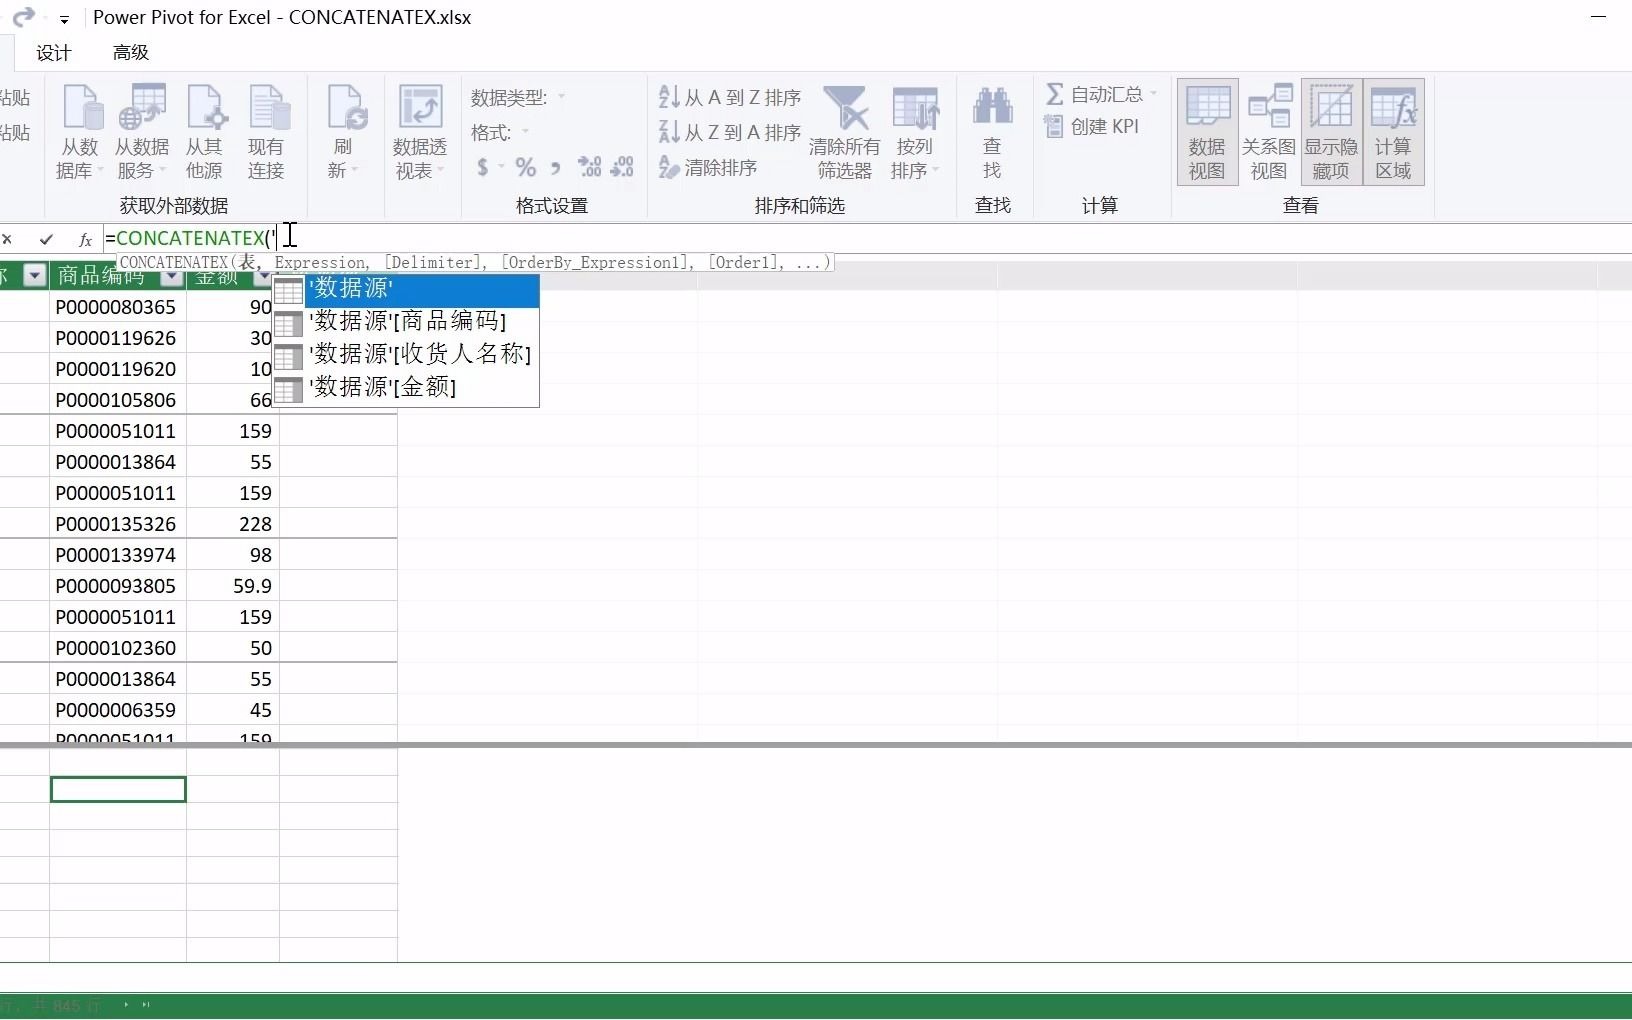Screen dimensions: 1632x1020
Task: Expand AutoSum dropdown arrow
Action: click(1154, 94)
